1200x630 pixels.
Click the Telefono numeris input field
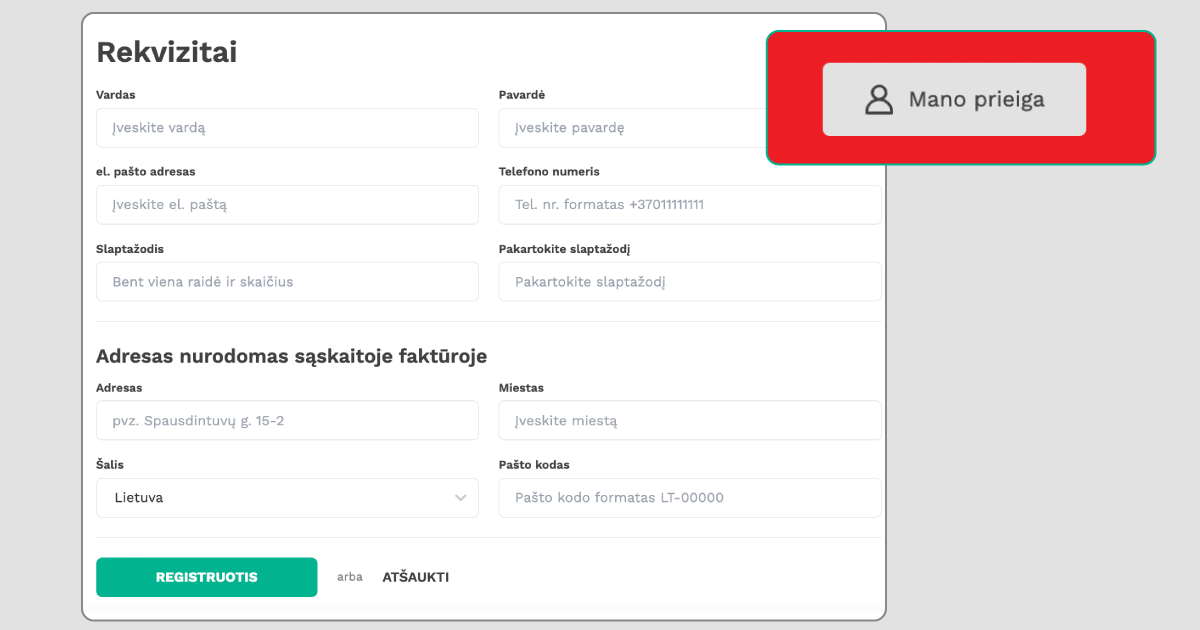pos(690,205)
